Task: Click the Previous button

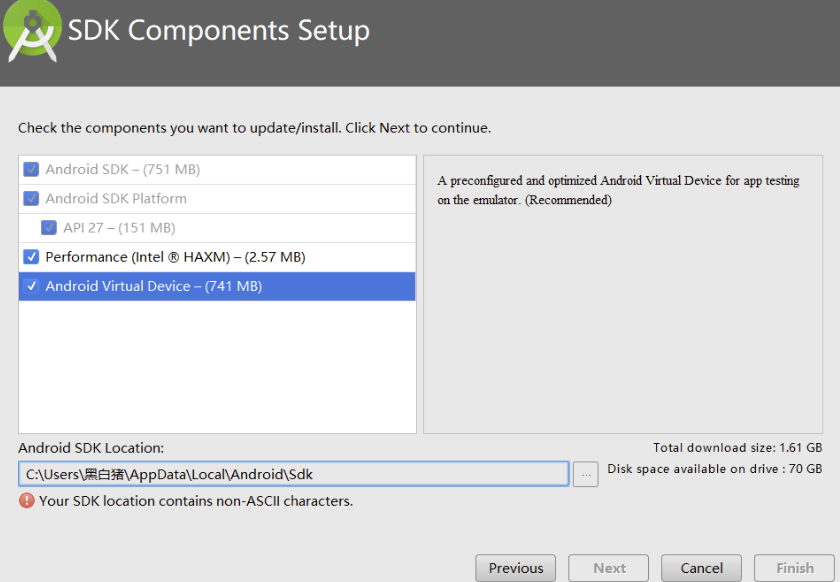Action: click(x=516, y=568)
